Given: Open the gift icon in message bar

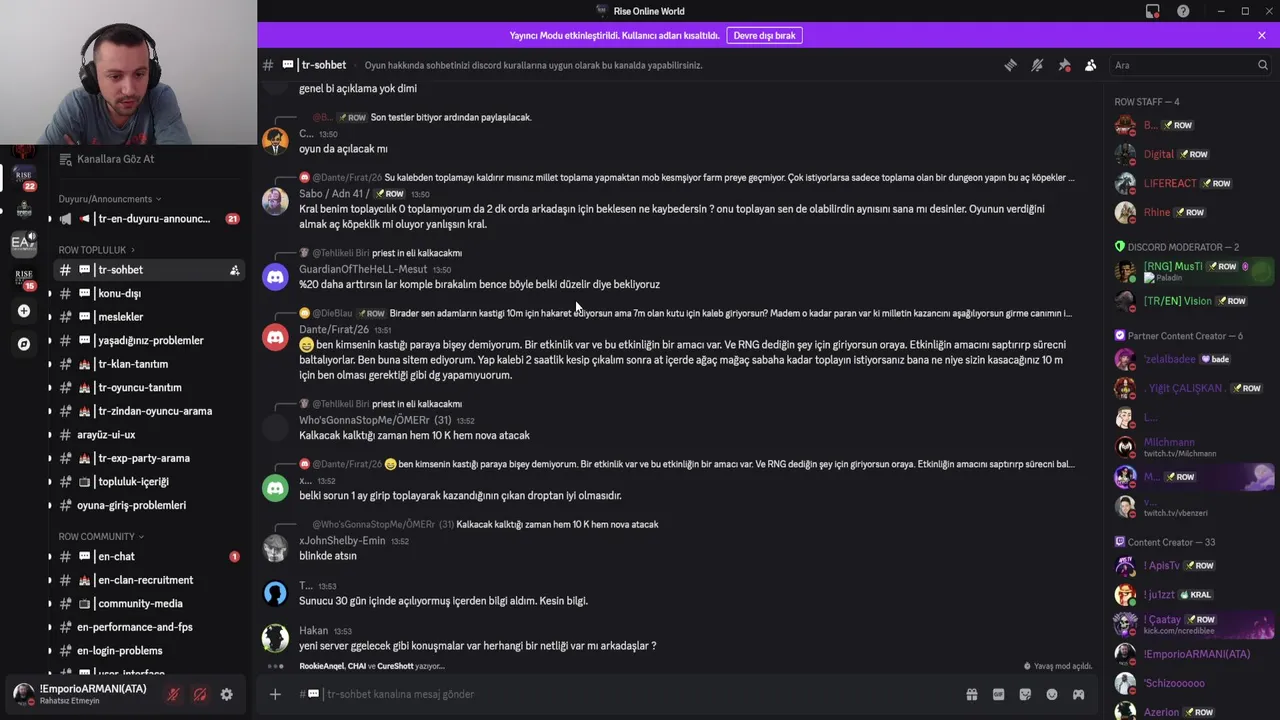Looking at the screenshot, I should [x=971, y=694].
